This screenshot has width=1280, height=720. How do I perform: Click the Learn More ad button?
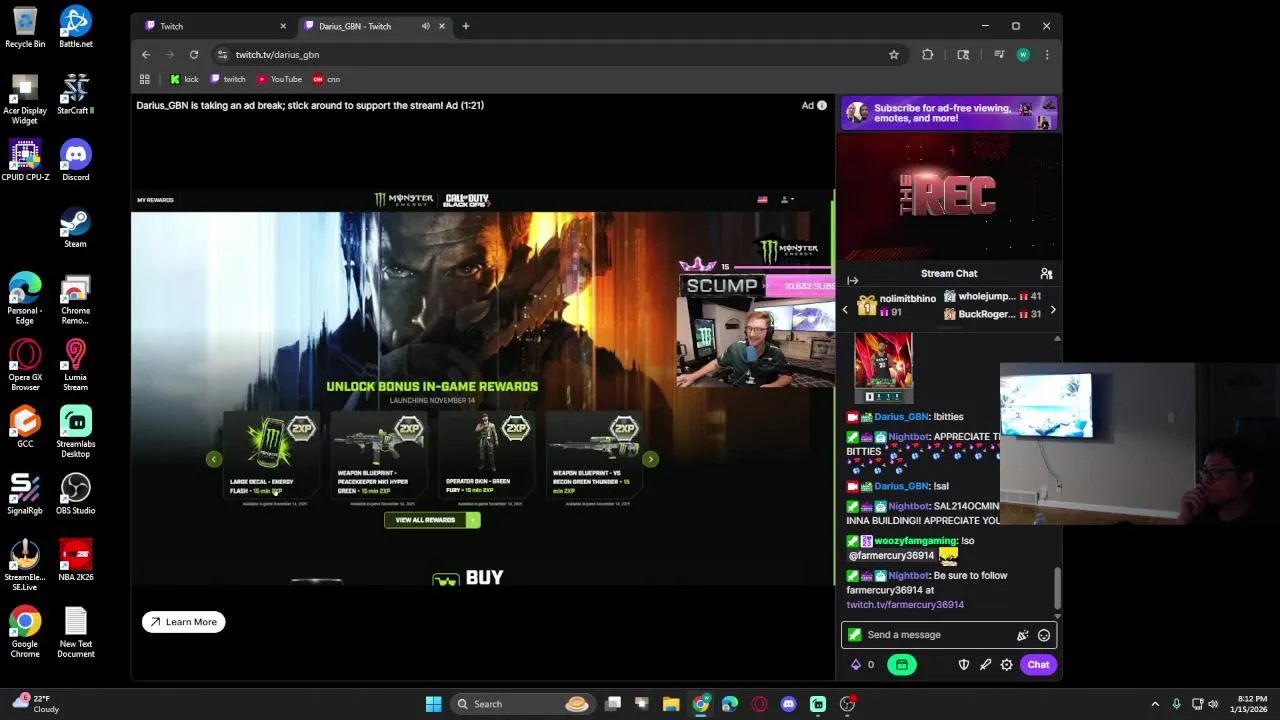[184, 622]
